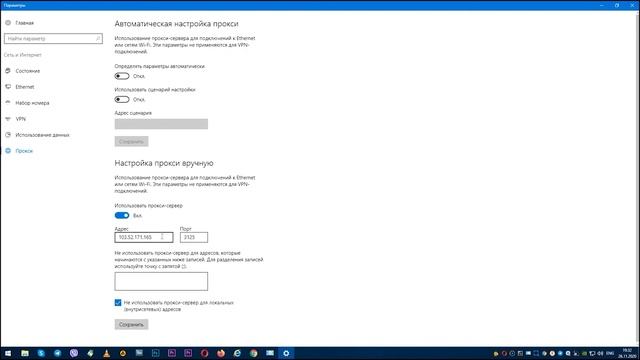Click the greyed Адрес сценария field
640x360 pixels.
(x=161, y=124)
